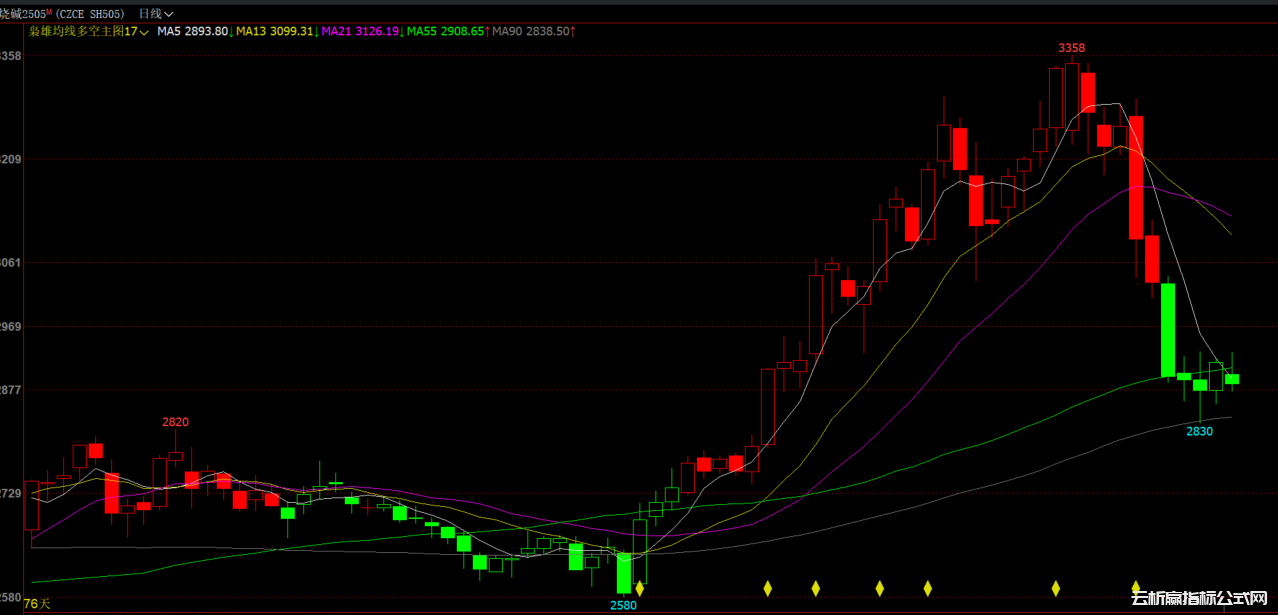The height and width of the screenshot is (615, 1278).
Task: Open the 日线 period dropdown
Action: 155,14
